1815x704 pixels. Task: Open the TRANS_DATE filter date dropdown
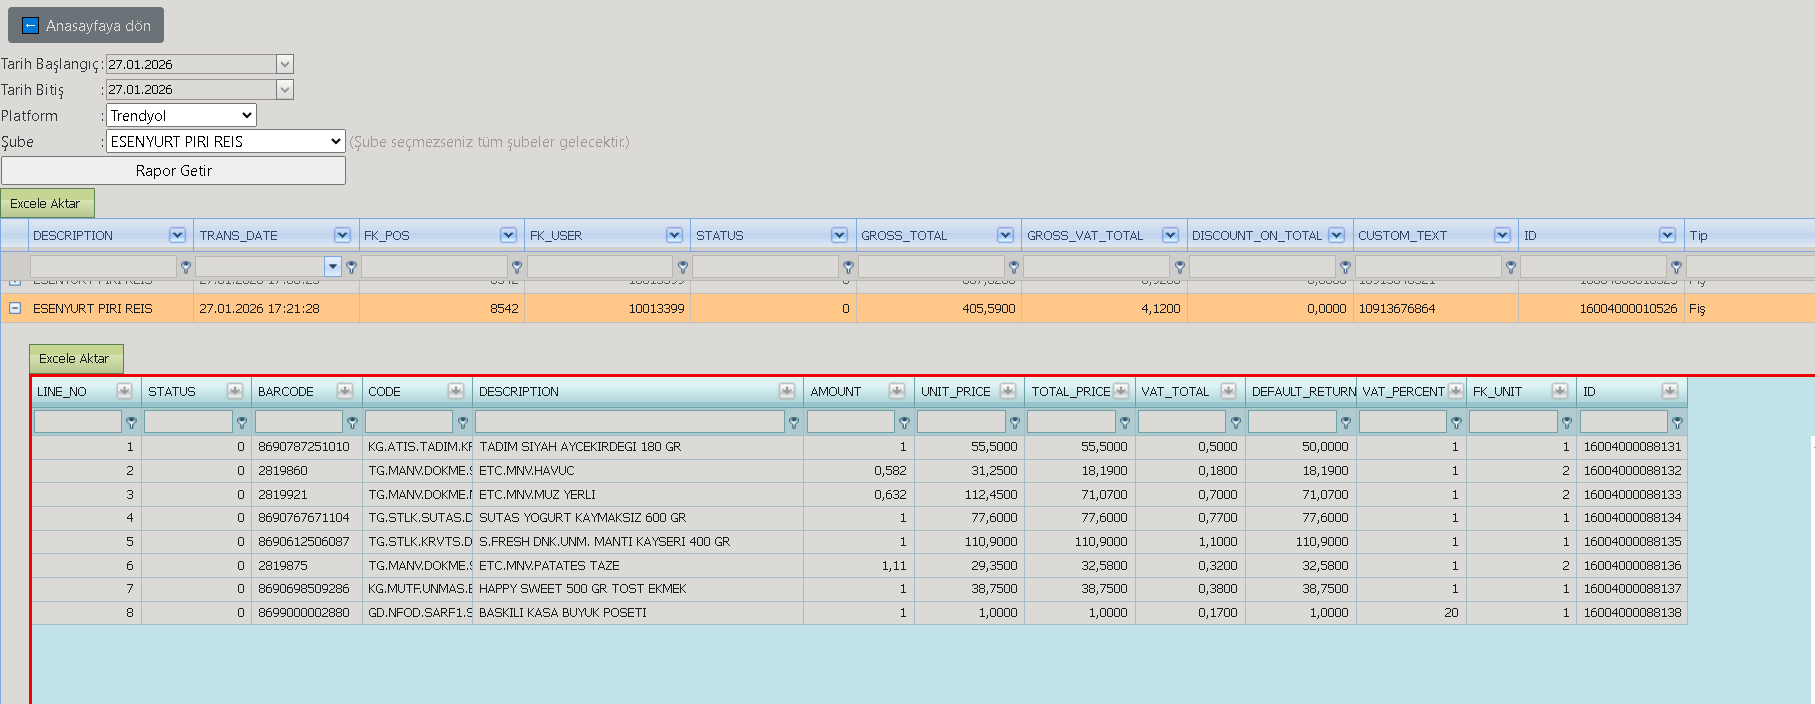point(333,266)
